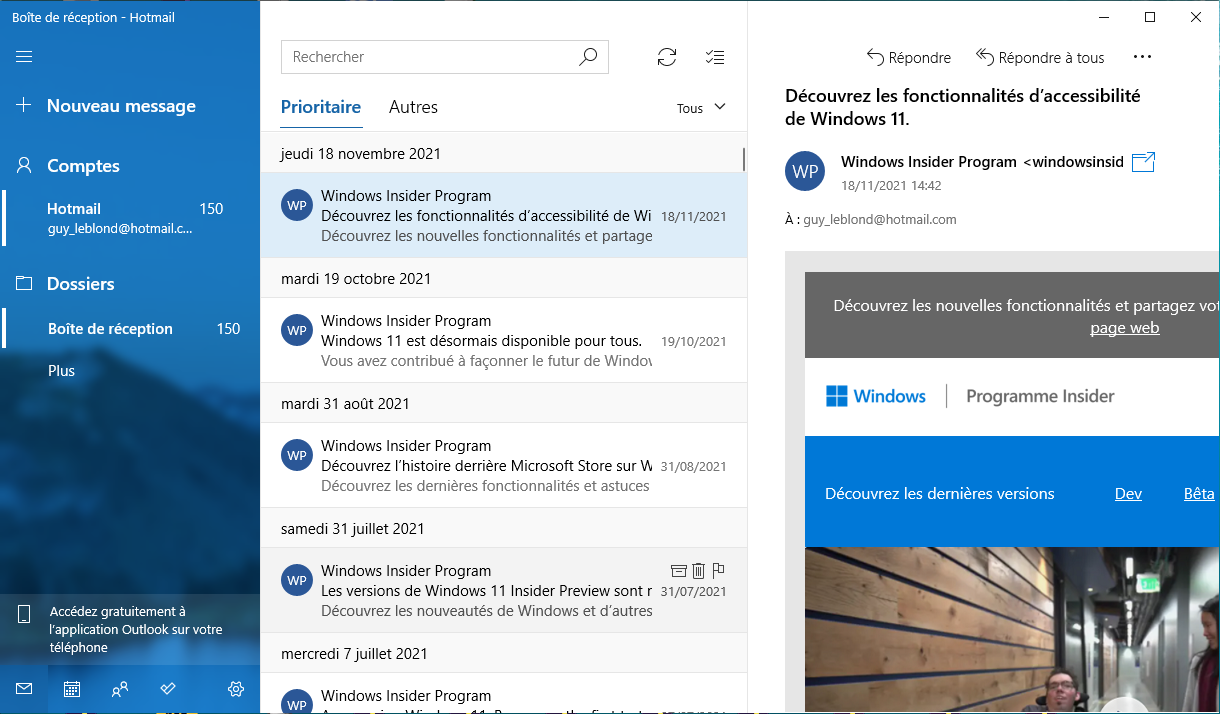Switch to Calendar from bottom bar
1220x714 pixels.
click(x=72, y=689)
